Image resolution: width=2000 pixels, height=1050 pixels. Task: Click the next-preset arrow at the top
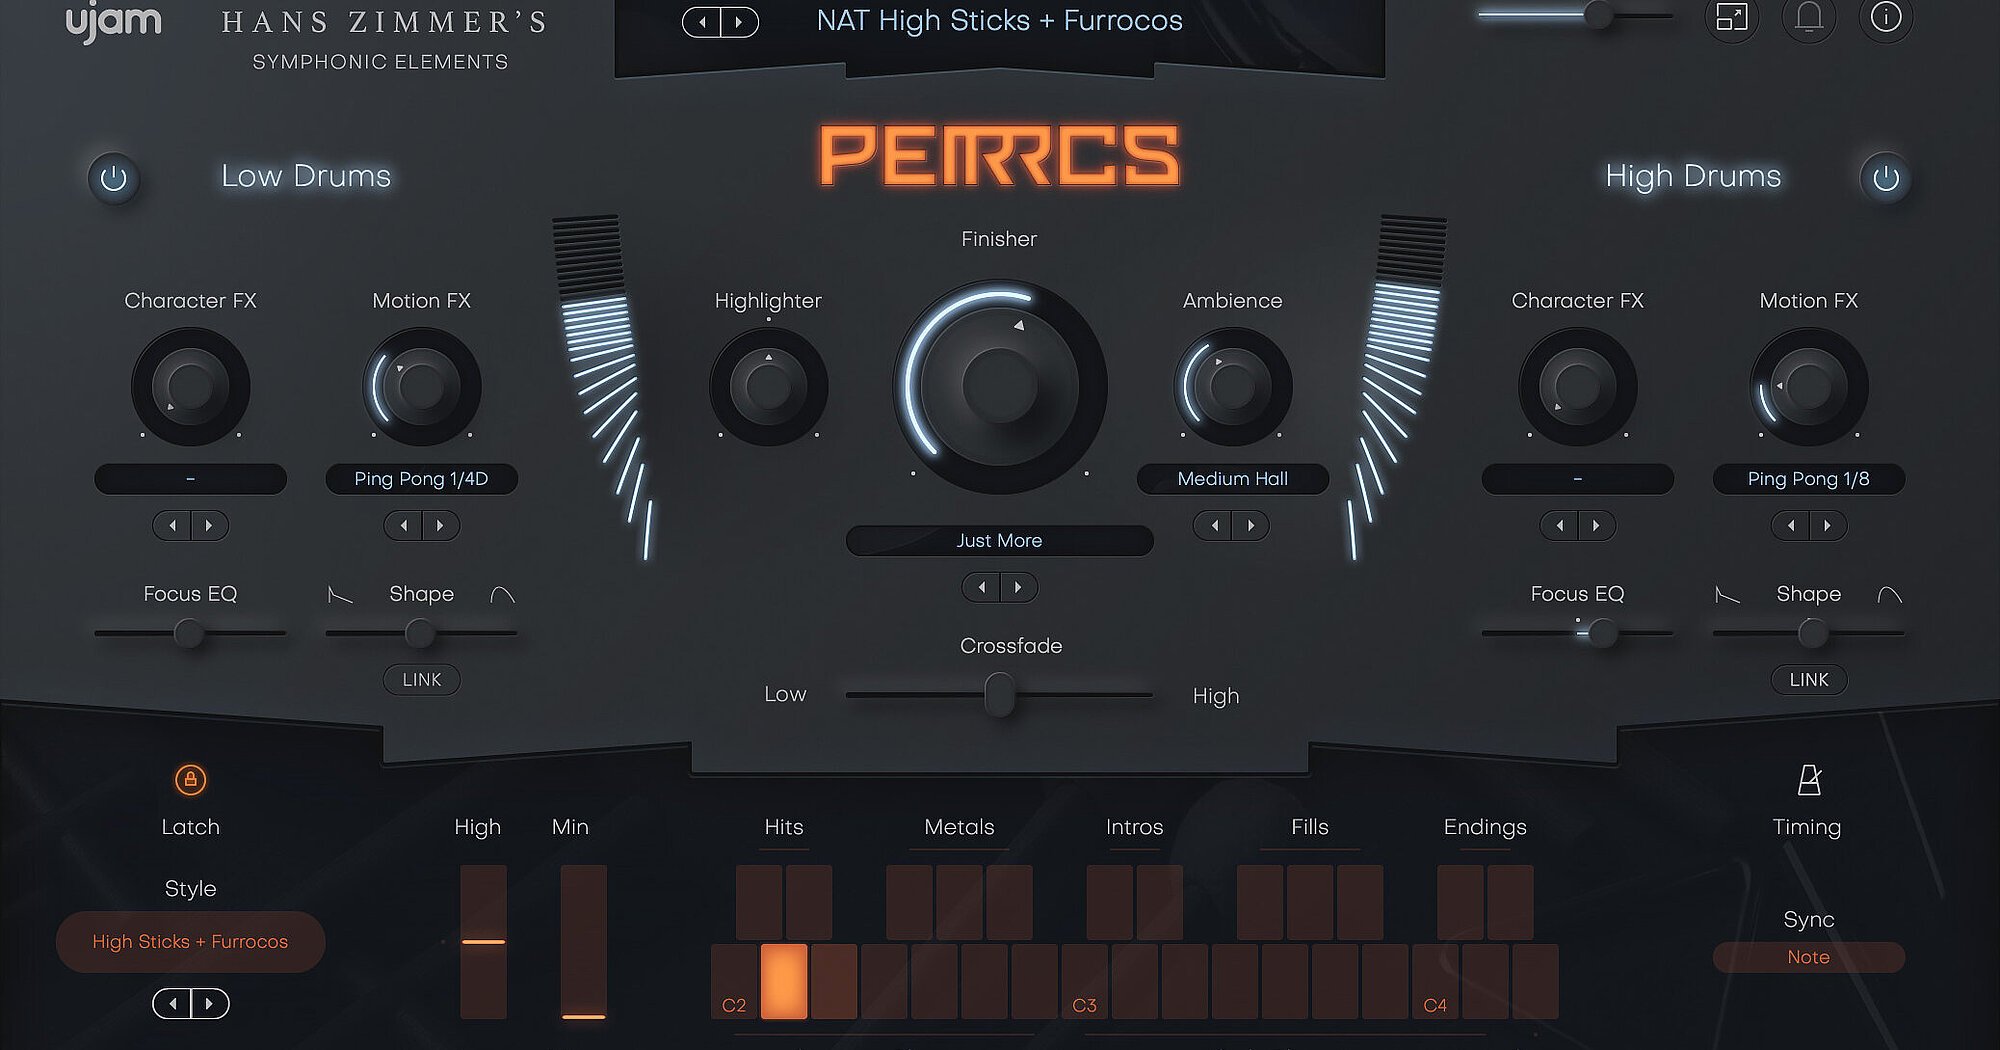click(x=740, y=20)
